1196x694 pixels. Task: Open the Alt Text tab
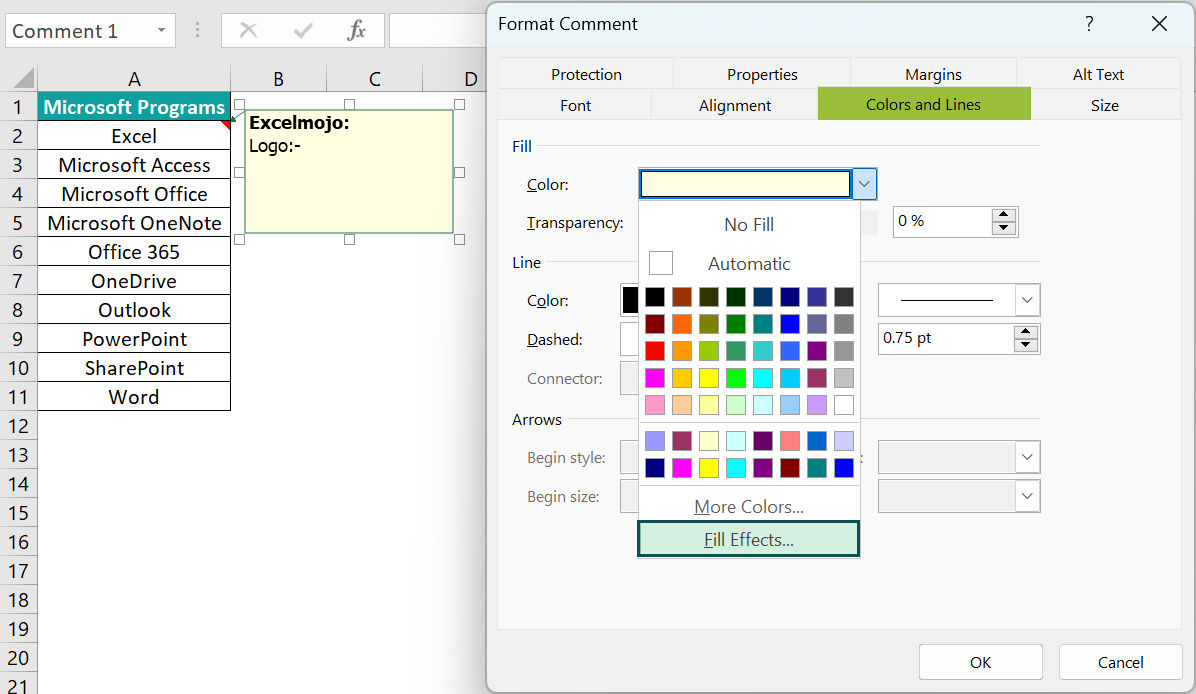[1098, 74]
